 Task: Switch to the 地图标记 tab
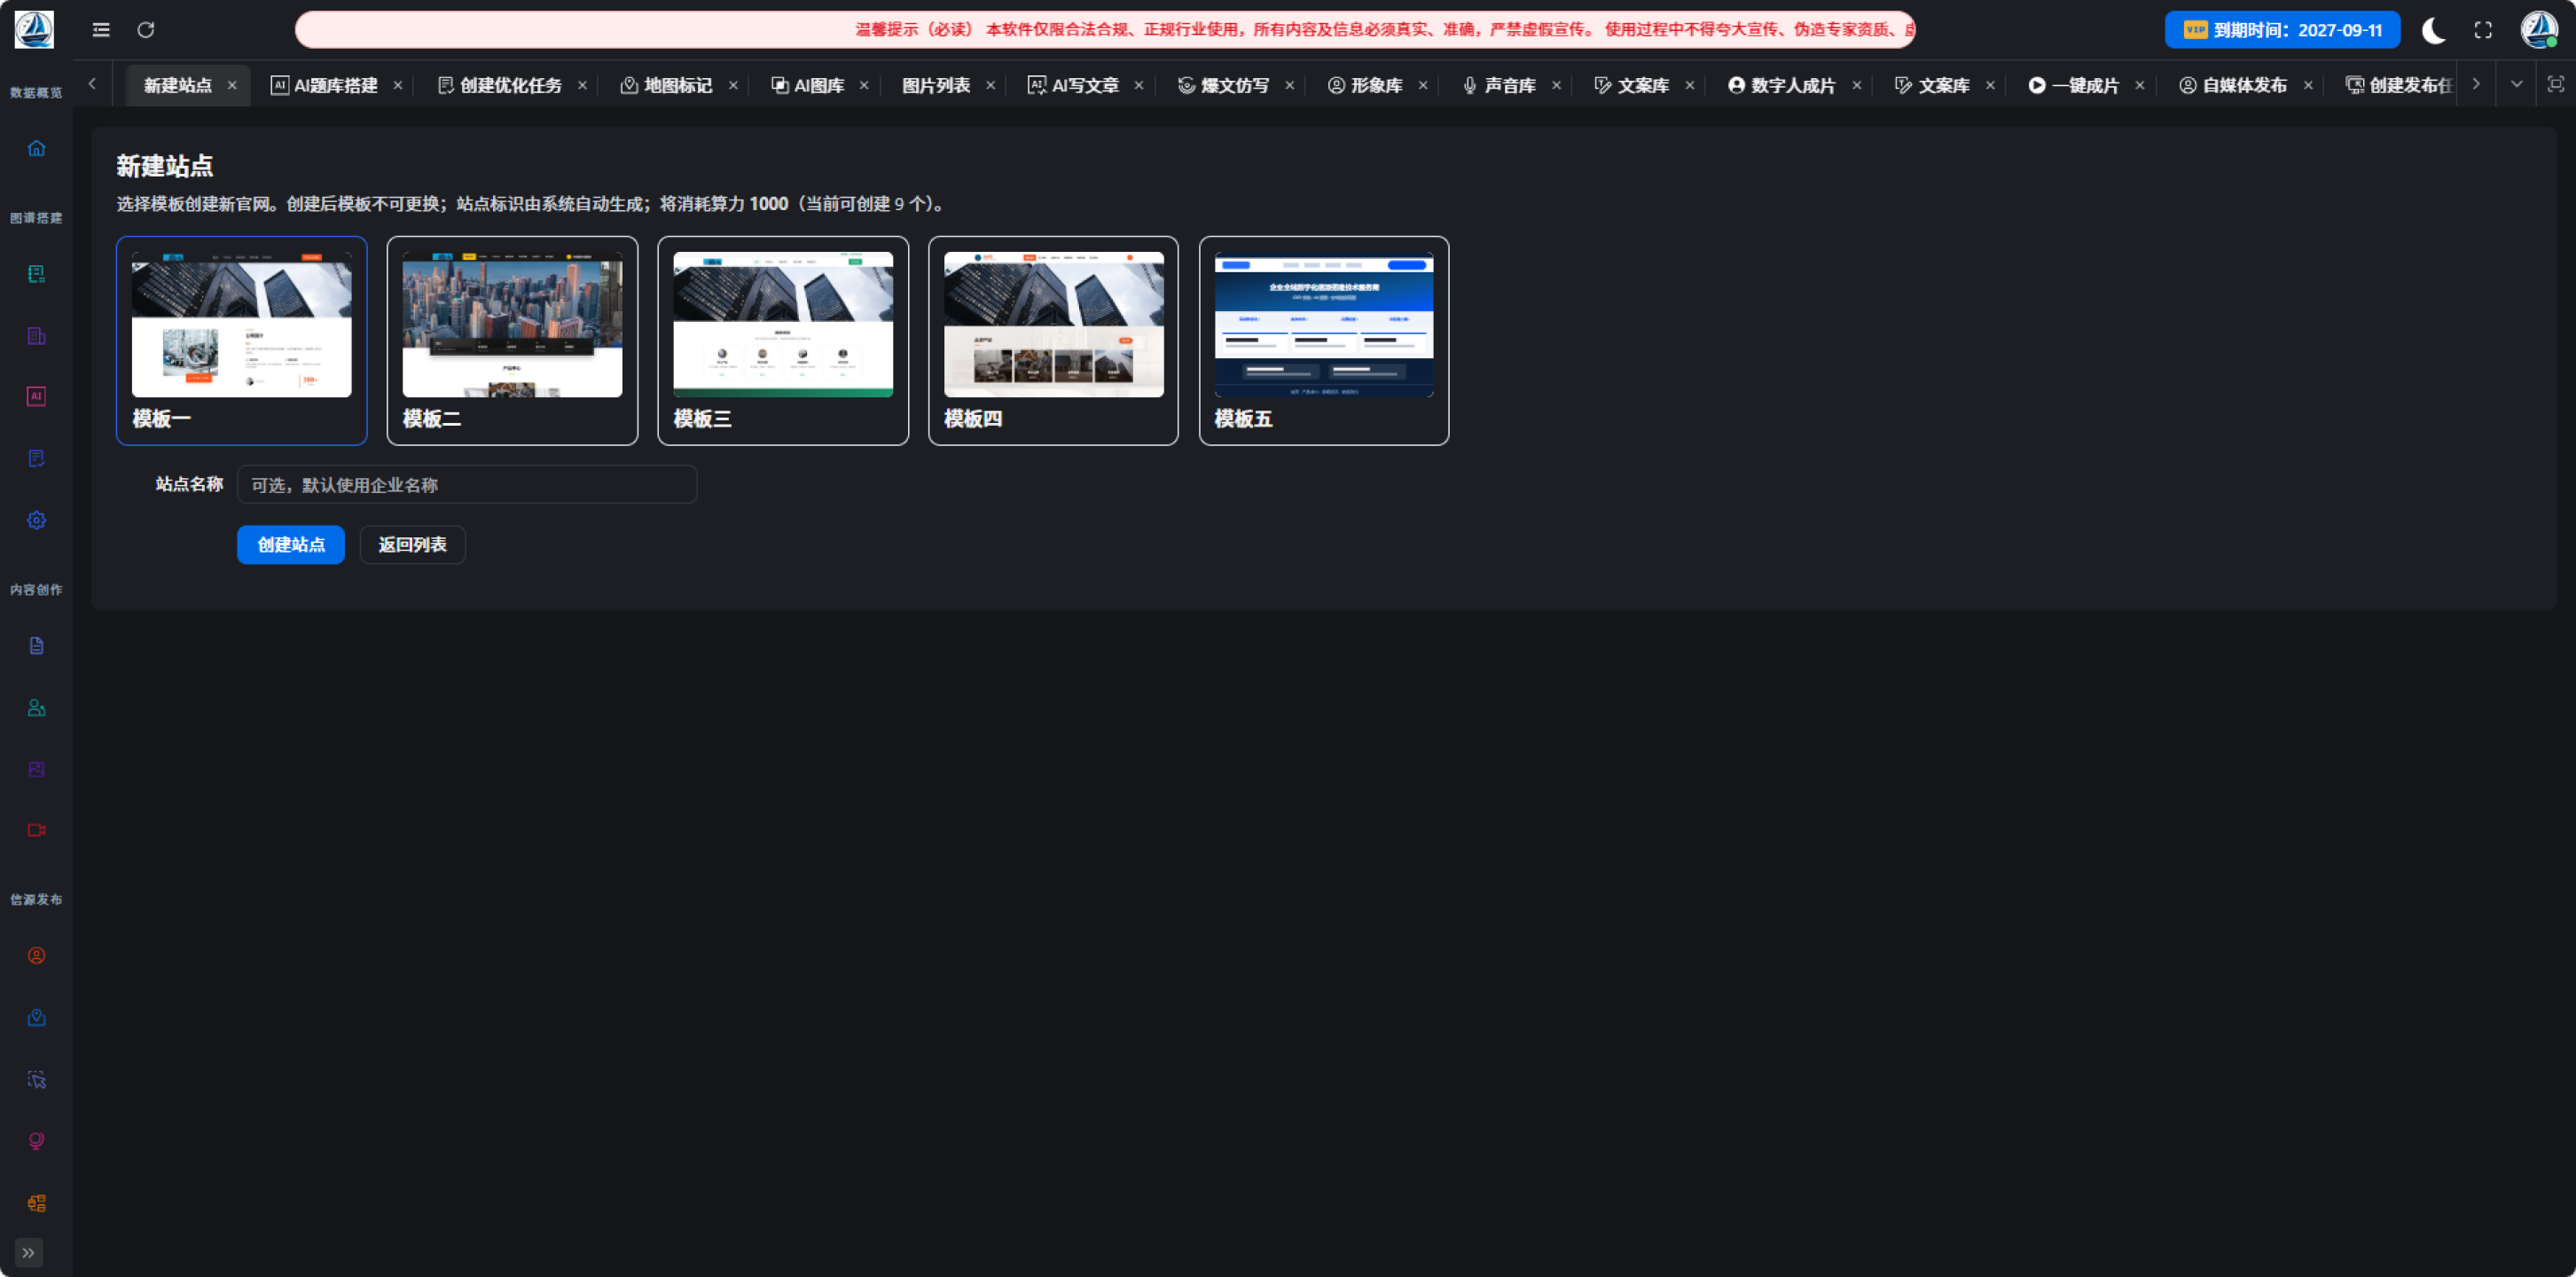(667, 86)
